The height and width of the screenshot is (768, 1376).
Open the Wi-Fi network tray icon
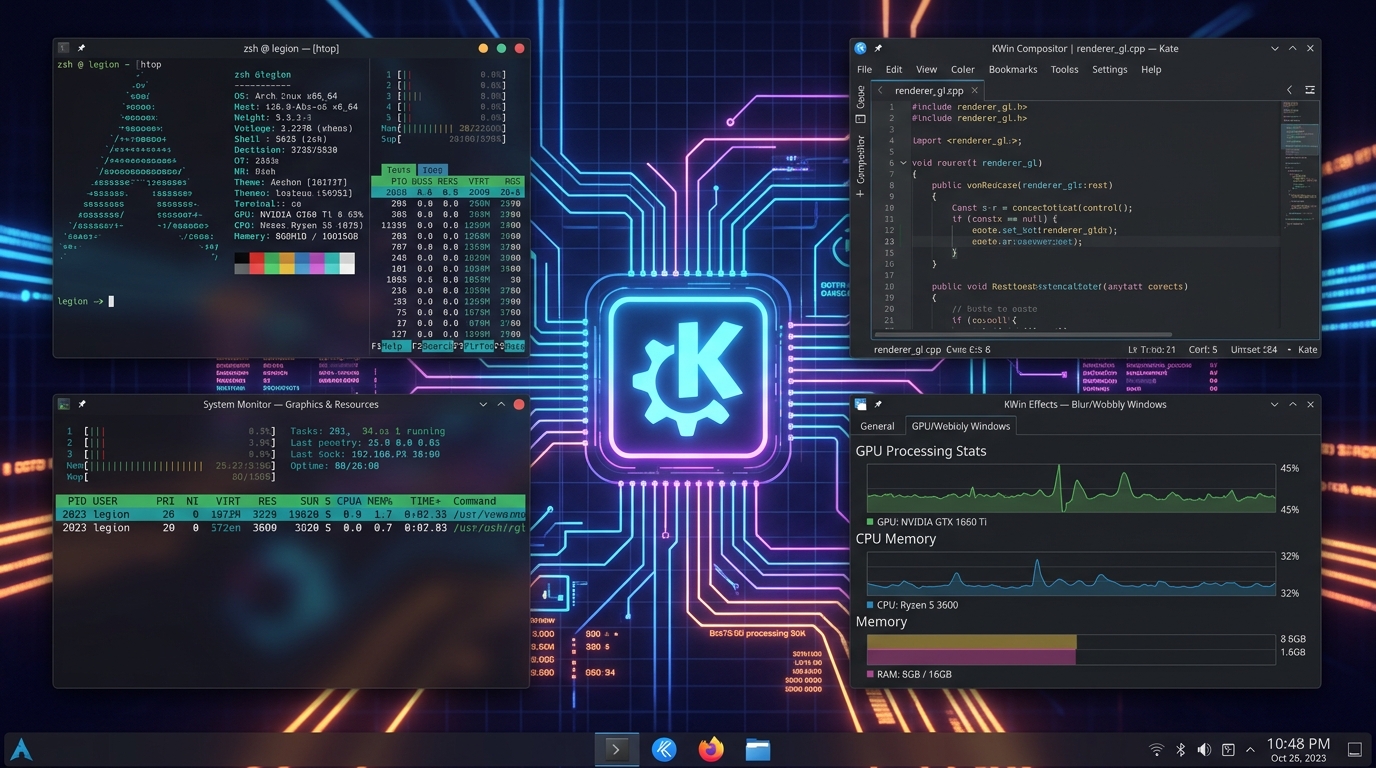(x=1156, y=750)
